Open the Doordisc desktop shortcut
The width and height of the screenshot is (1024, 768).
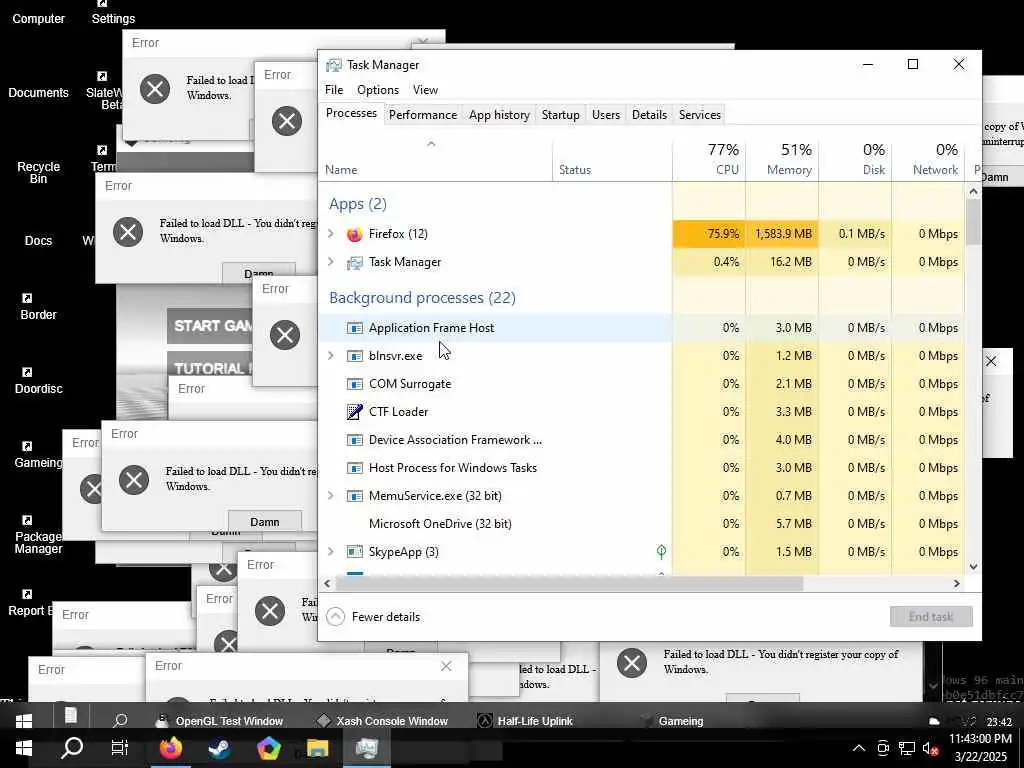(39, 381)
